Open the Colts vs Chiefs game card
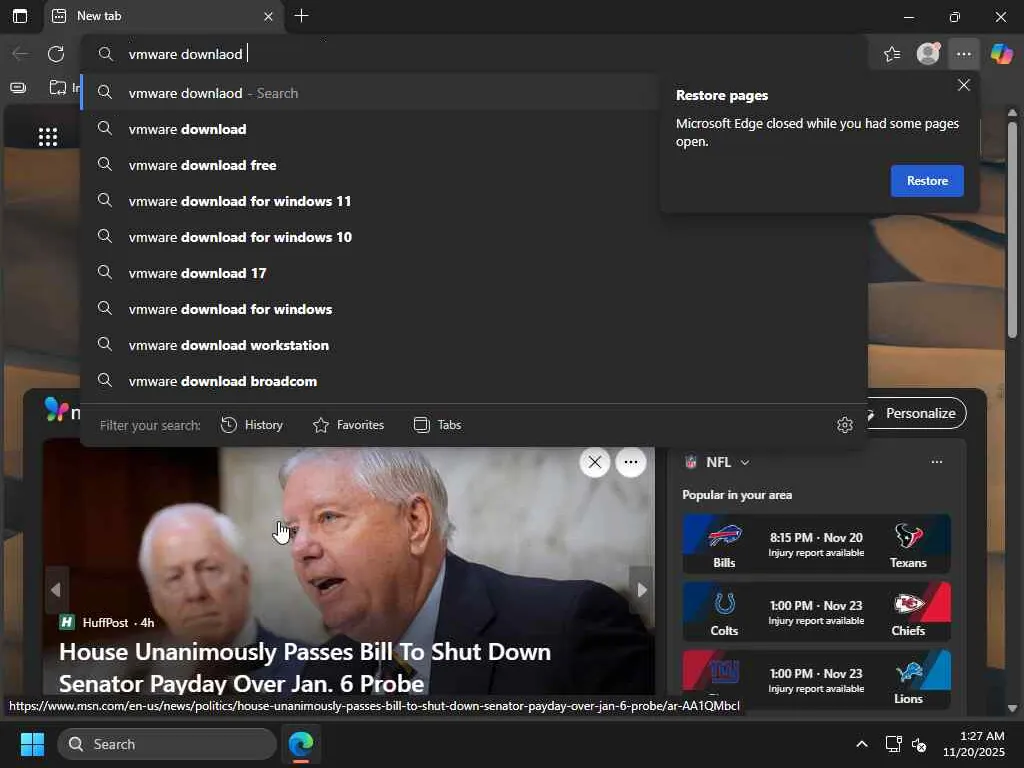 [x=816, y=612]
